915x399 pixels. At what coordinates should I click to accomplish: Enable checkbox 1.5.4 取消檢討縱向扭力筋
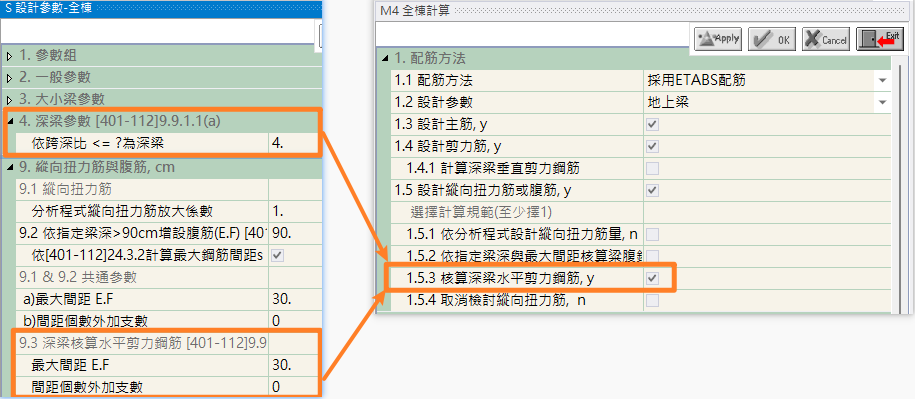652,301
